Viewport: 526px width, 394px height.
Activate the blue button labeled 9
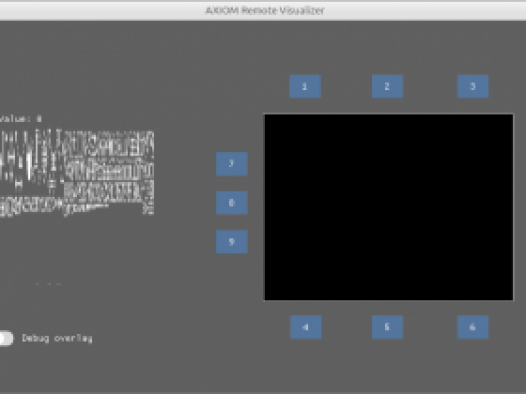click(232, 242)
